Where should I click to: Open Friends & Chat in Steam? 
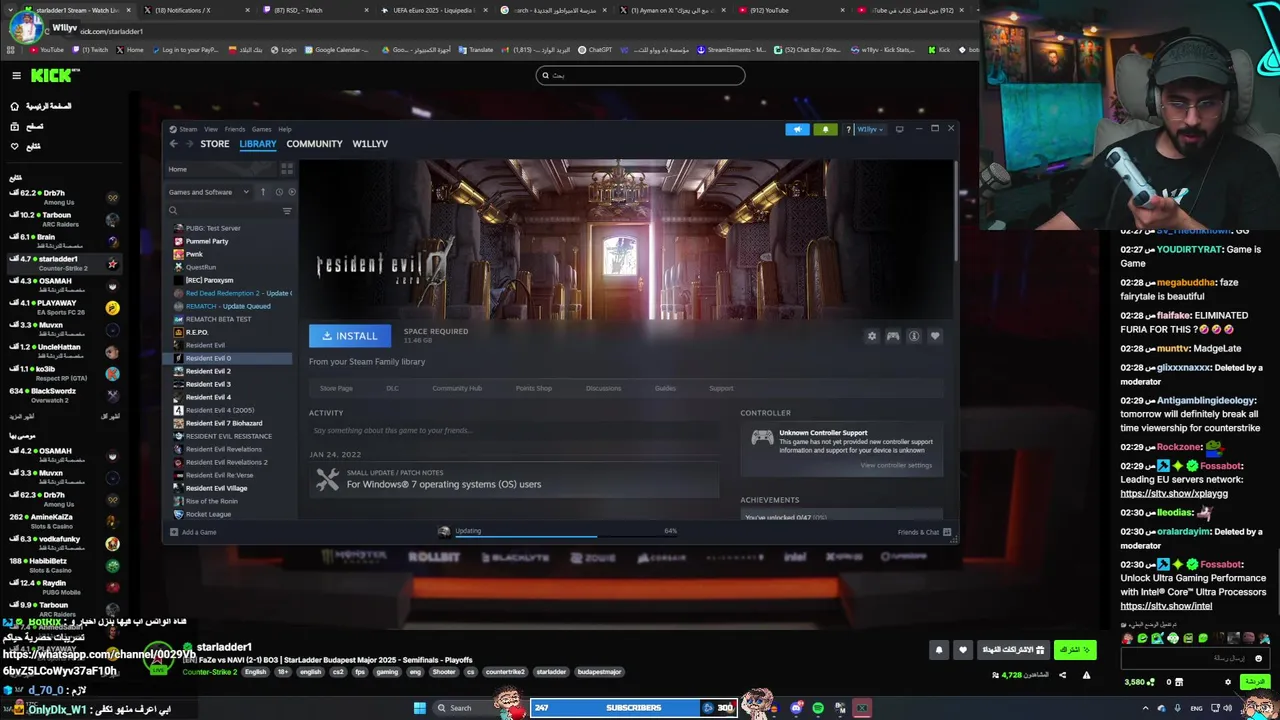[x=924, y=532]
